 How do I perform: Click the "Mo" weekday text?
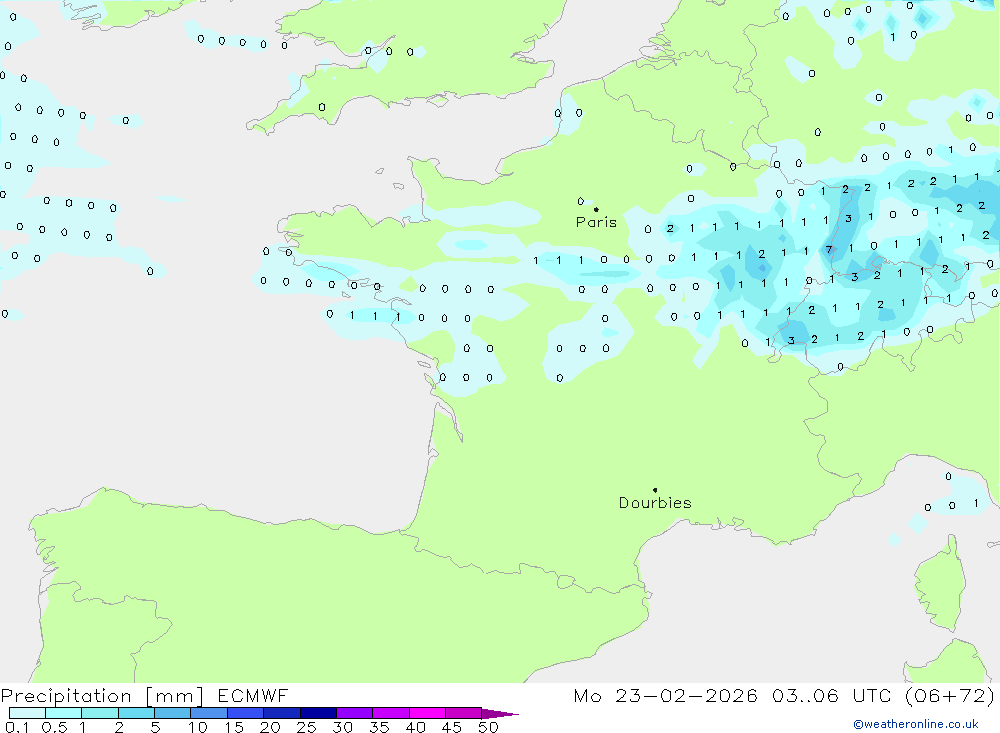[x=587, y=695]
